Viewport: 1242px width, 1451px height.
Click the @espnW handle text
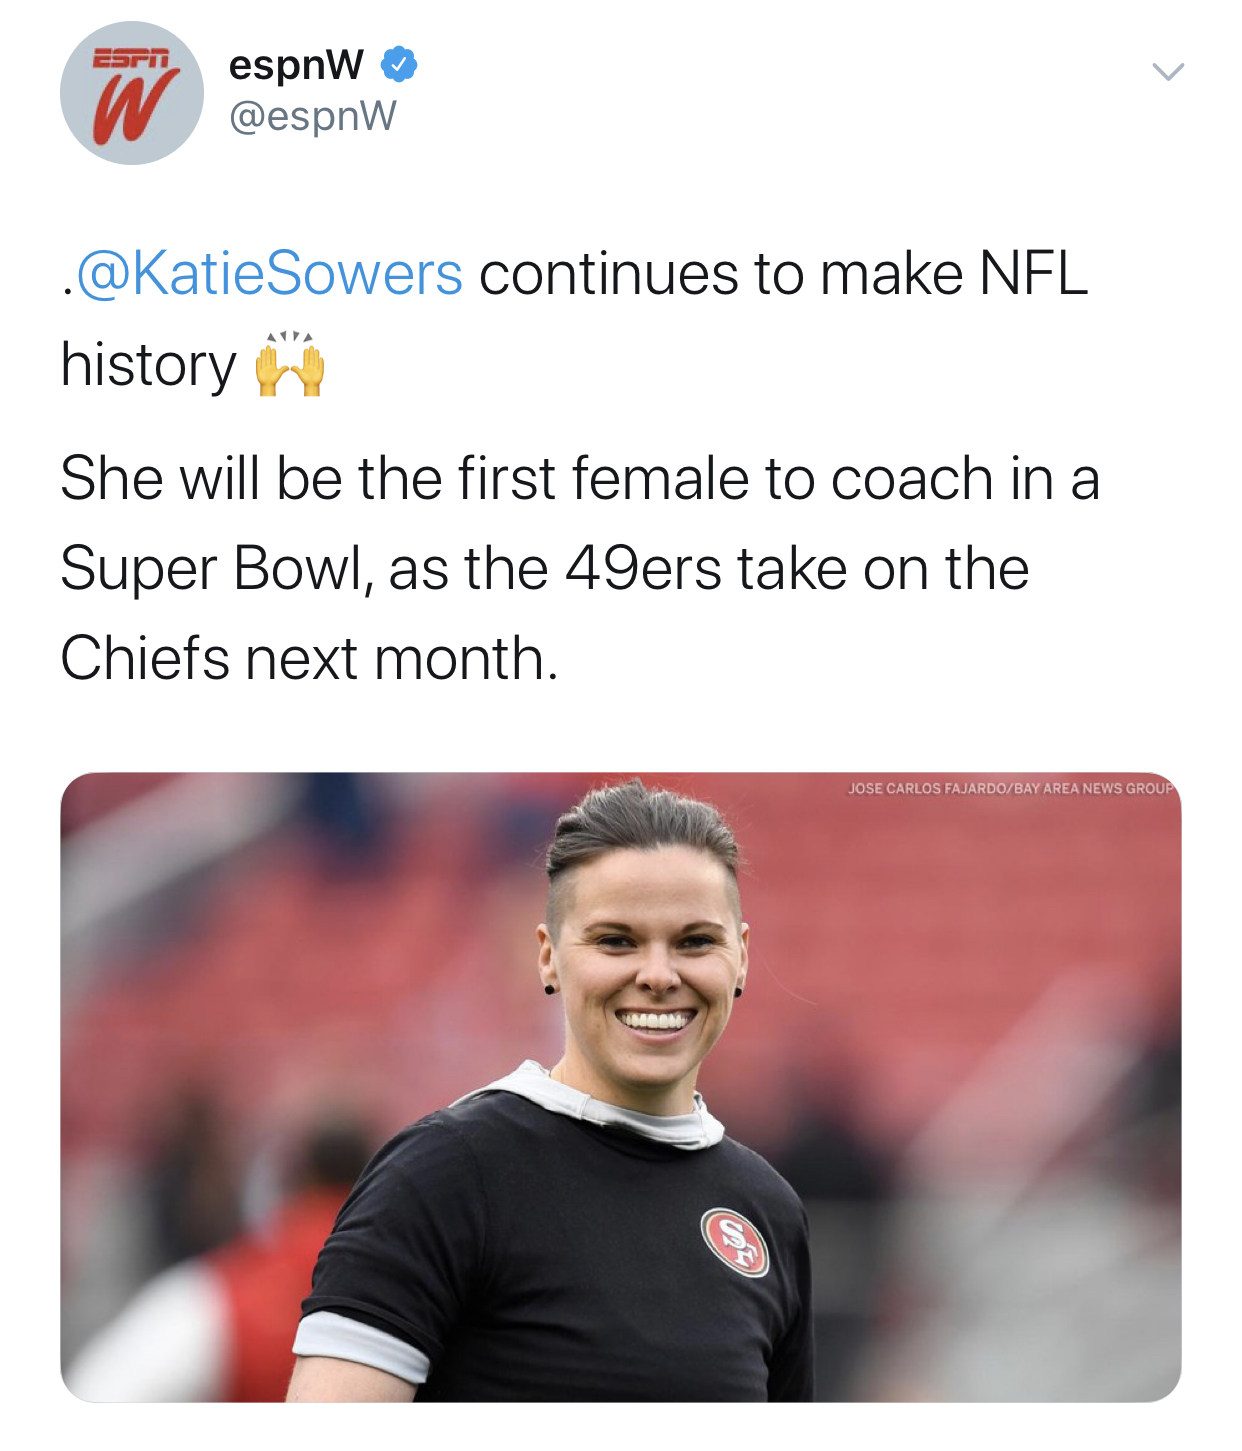pos(313,118)
